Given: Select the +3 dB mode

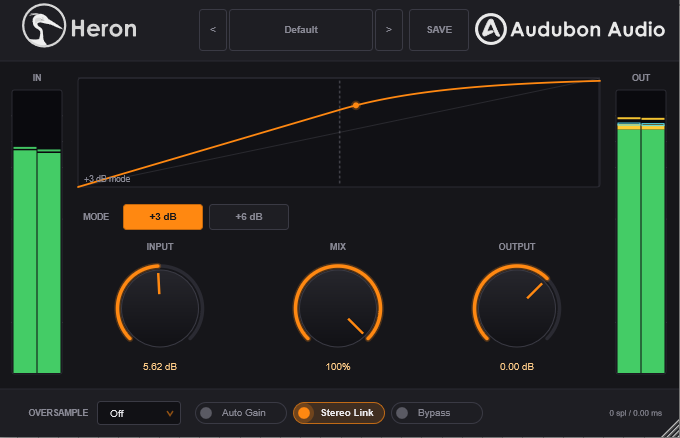Looking at the screenshot, I should (x=163, y=217).
